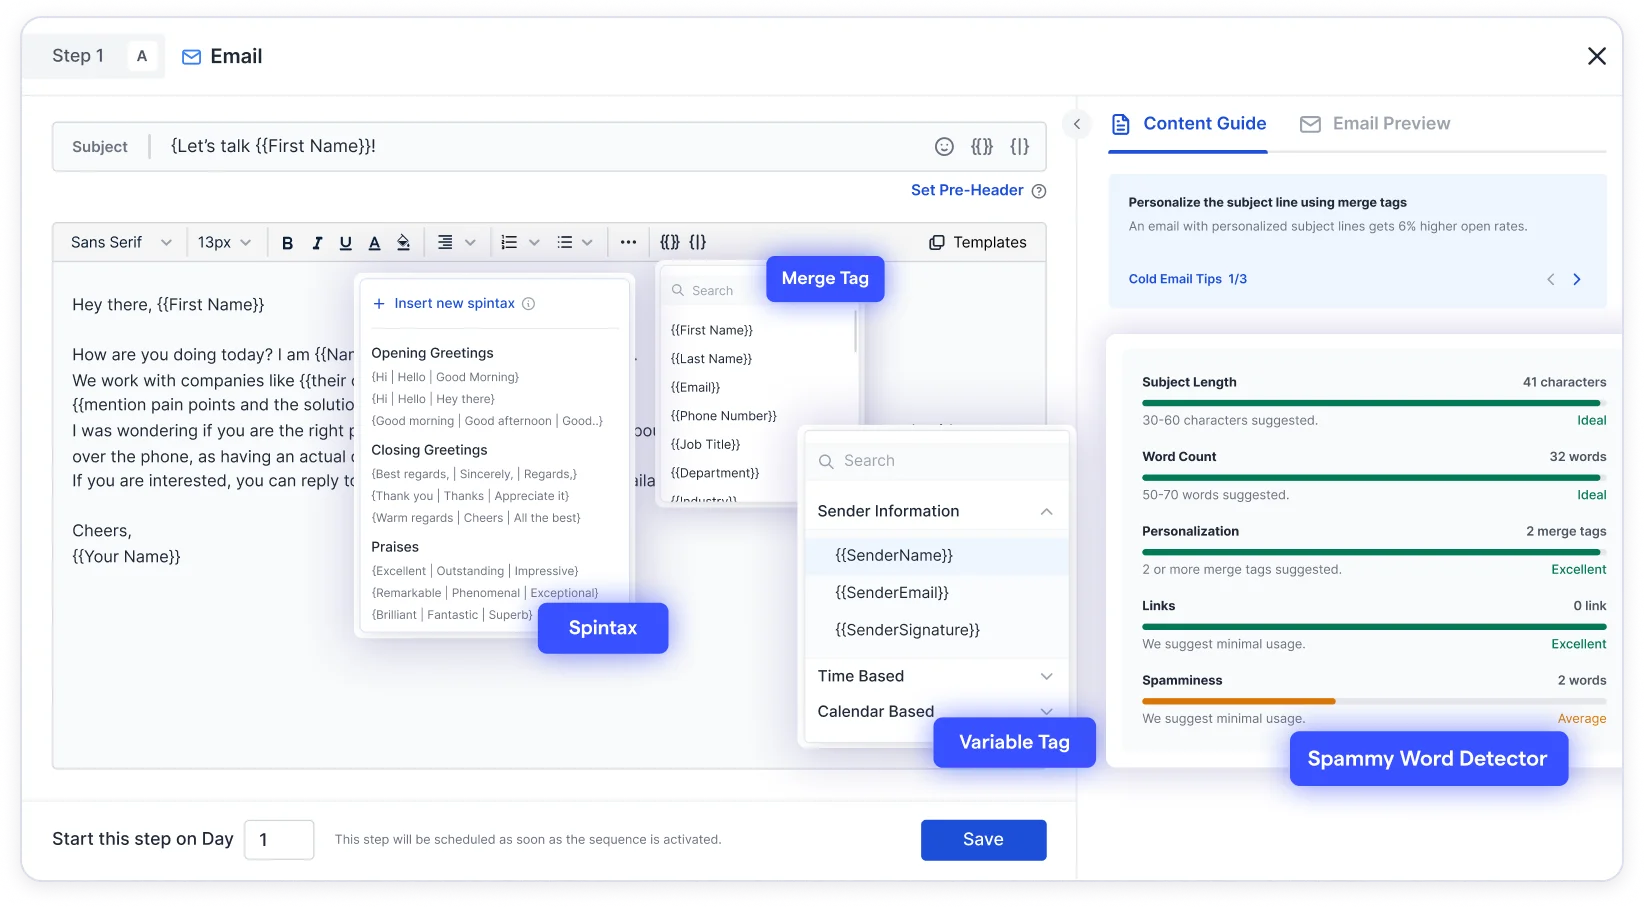
Task: Click the Save button
Action: pyautogui.click(x=983, y=840)
